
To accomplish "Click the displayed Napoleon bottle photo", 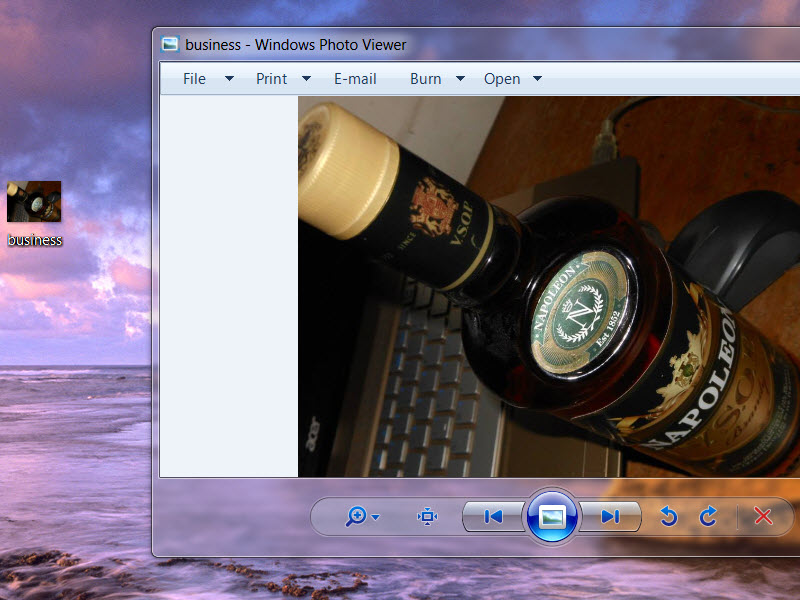I will point(549,287).
